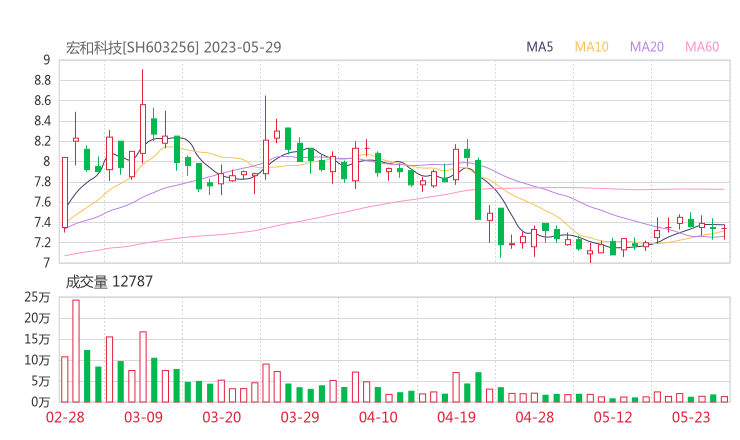Click the 7 price label on y-axis

pyautogui.click(x=47, y=263)
